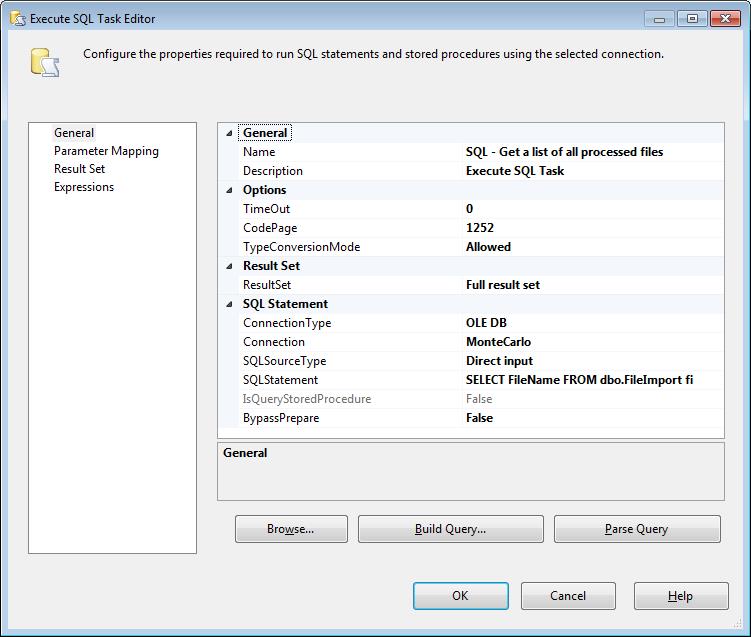Screen dimensions: 751x637
Task: Click Parse Query button
Action: pyautogui.click(x=637, y=529)
